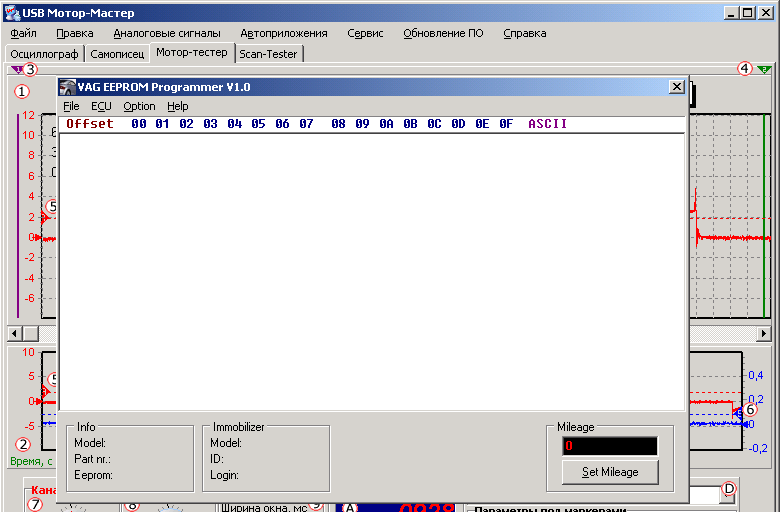Open ECU menu in VAG EEPROM Programmer
The image size is (782, 512).
pos(101,106)
